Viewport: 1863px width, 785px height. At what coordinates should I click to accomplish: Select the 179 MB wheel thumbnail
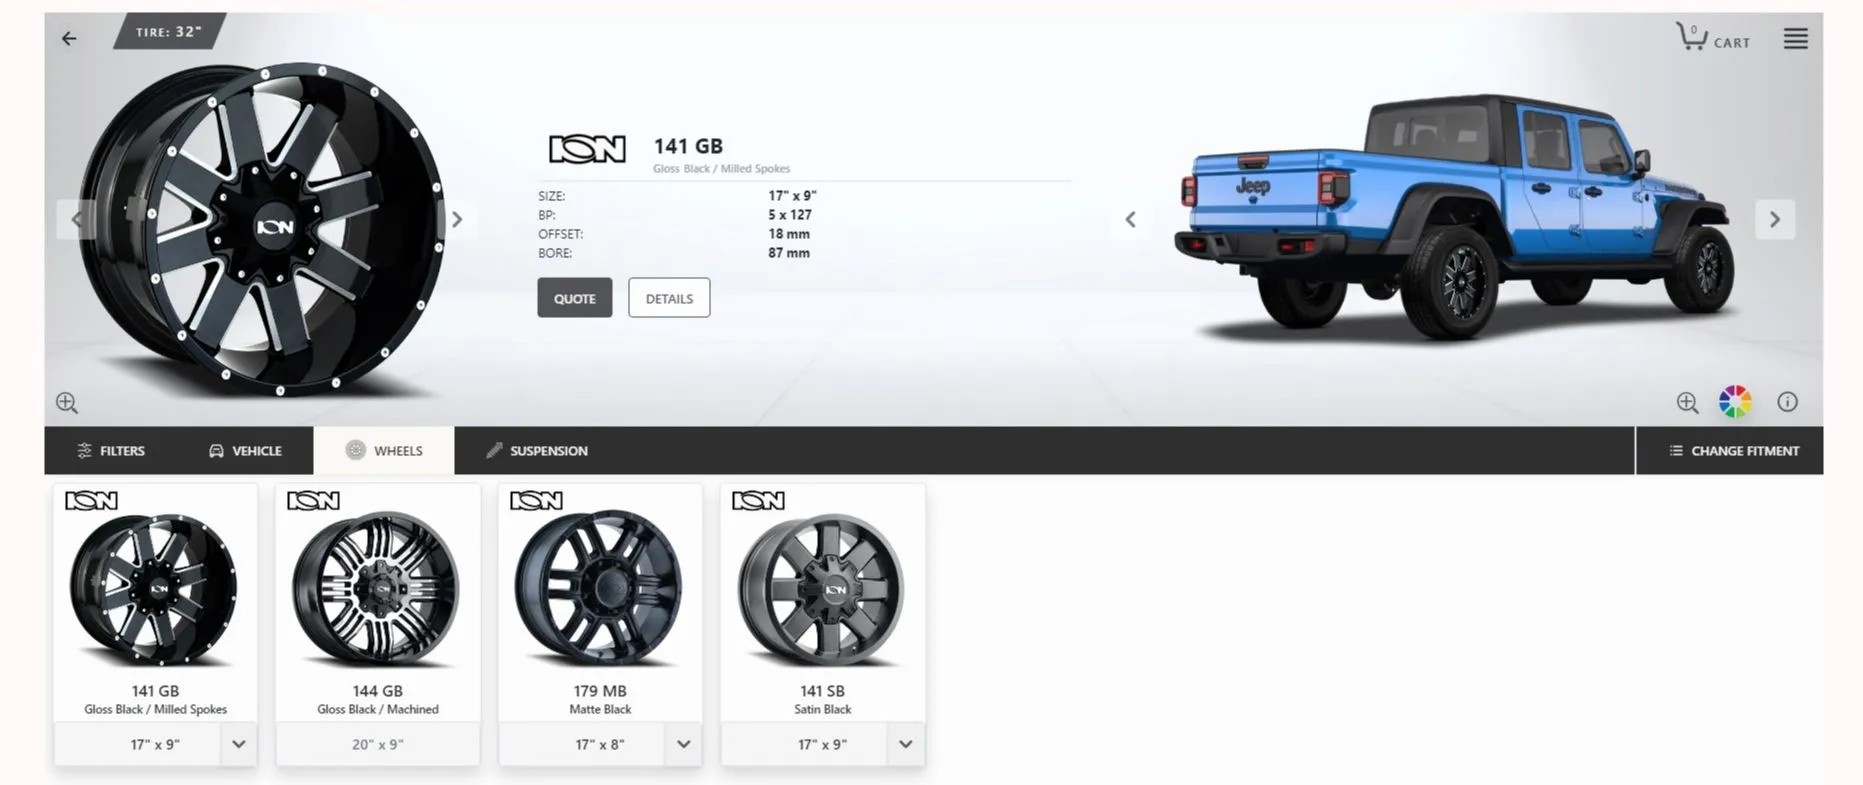click(600, 589)
